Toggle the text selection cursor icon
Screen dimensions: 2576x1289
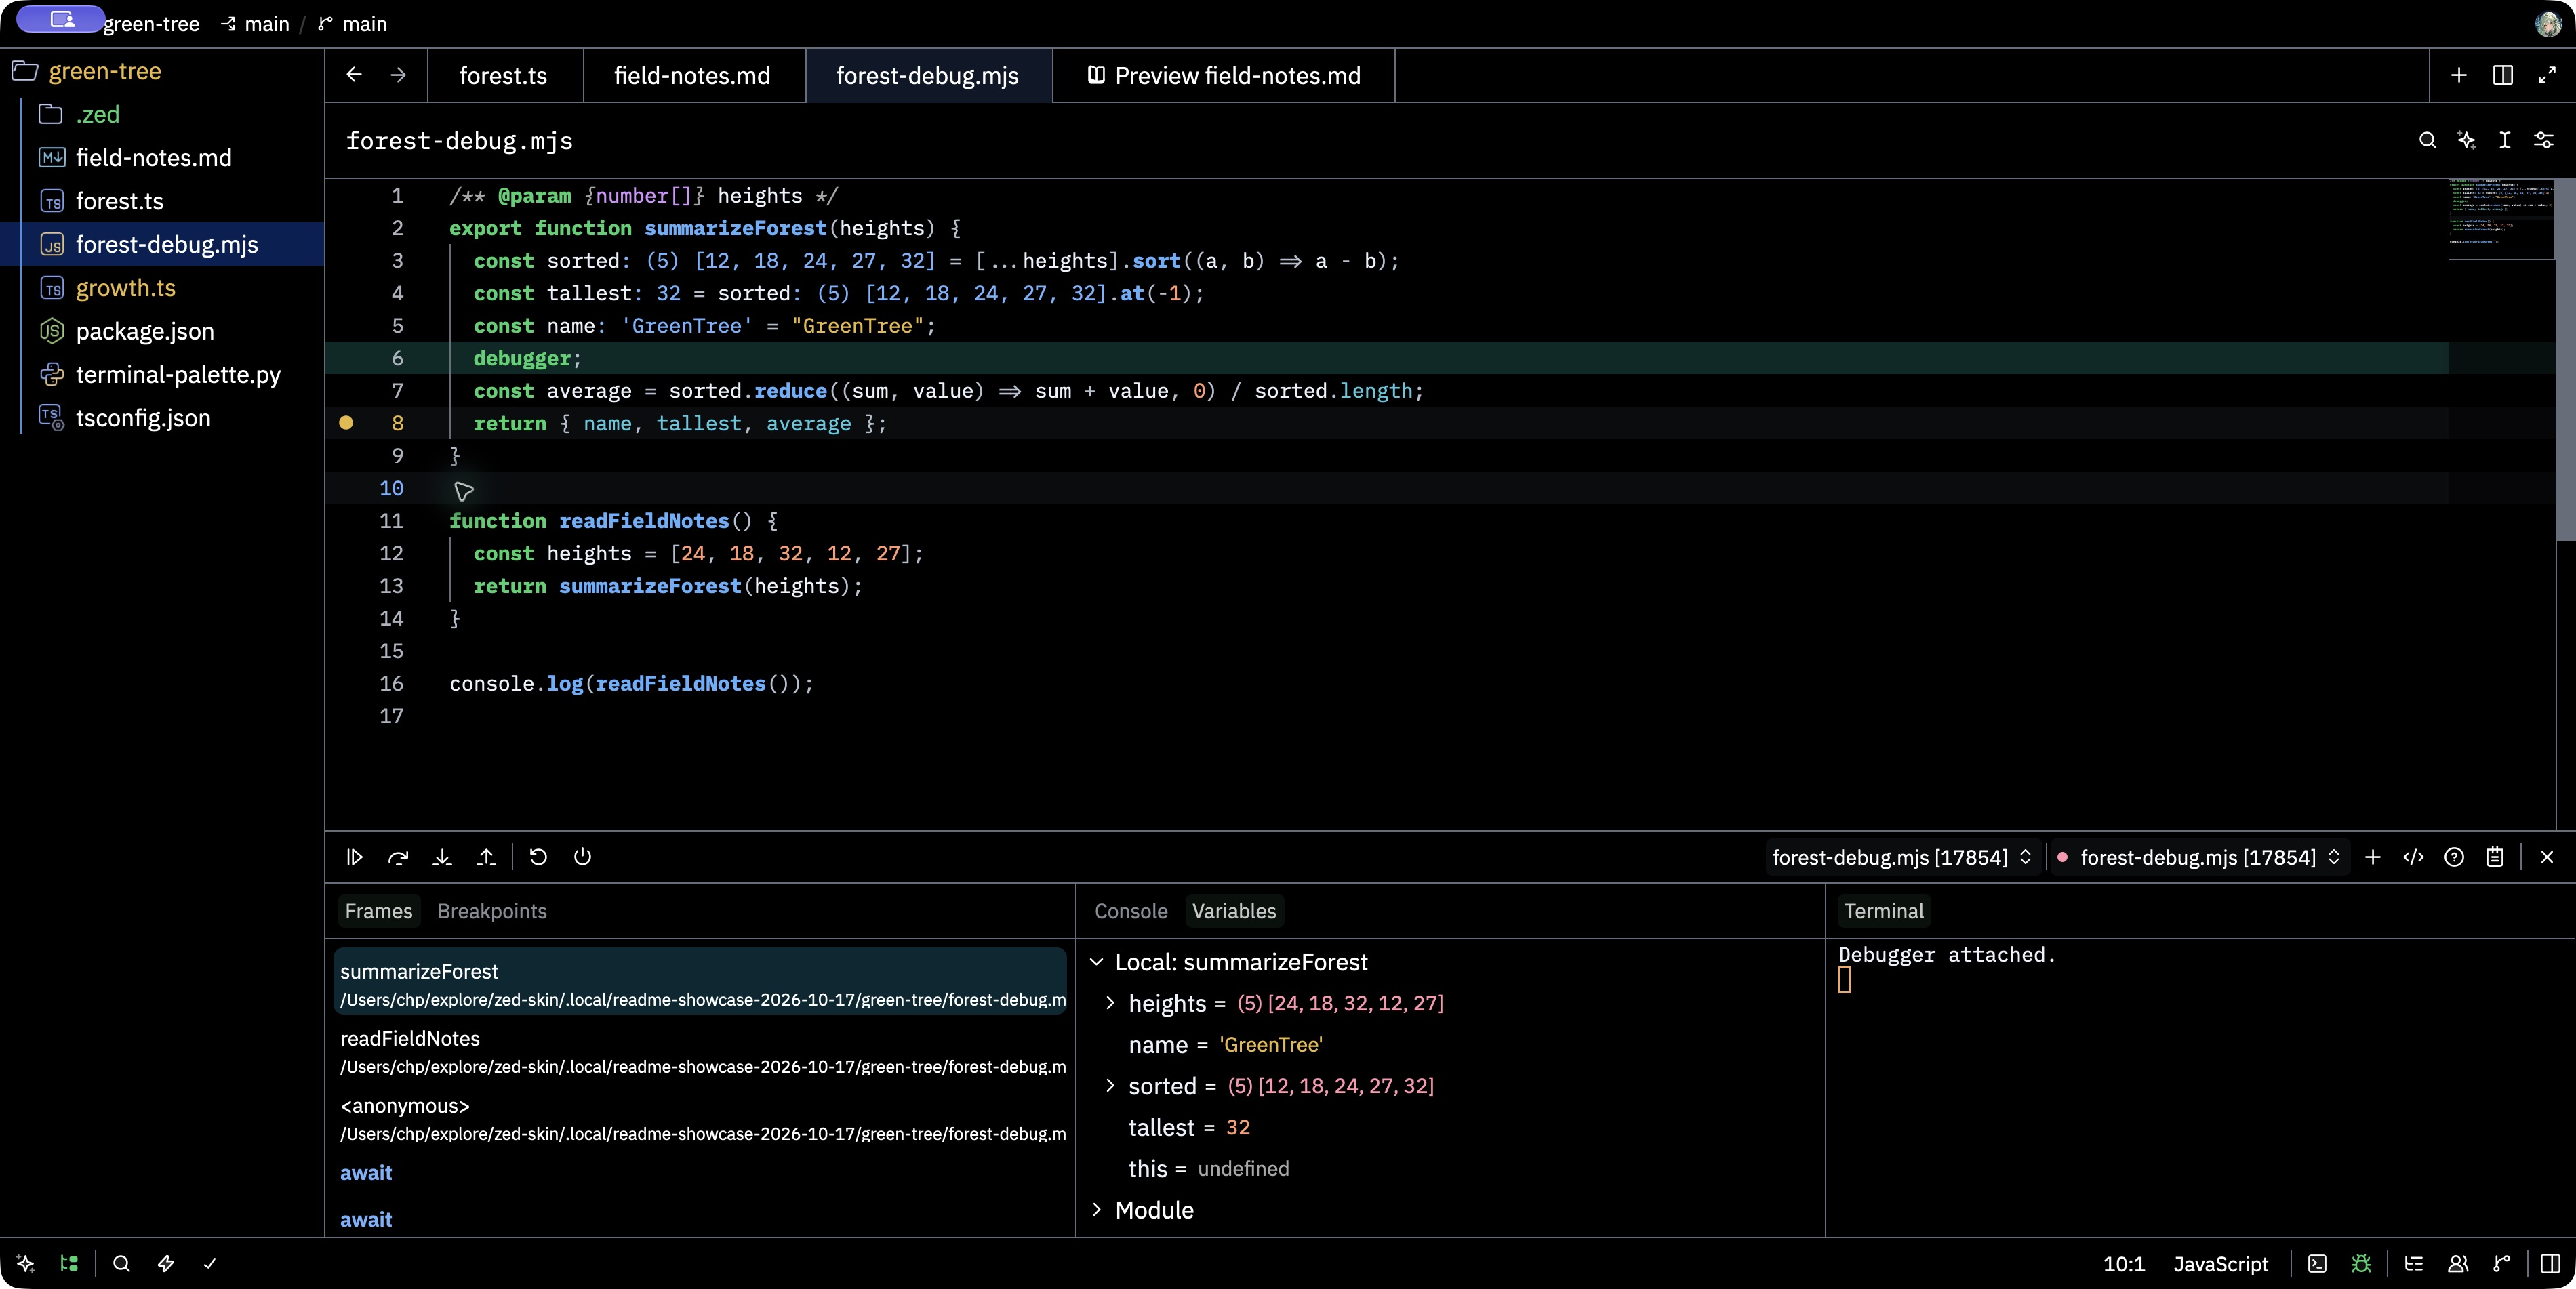[2505, 140]
